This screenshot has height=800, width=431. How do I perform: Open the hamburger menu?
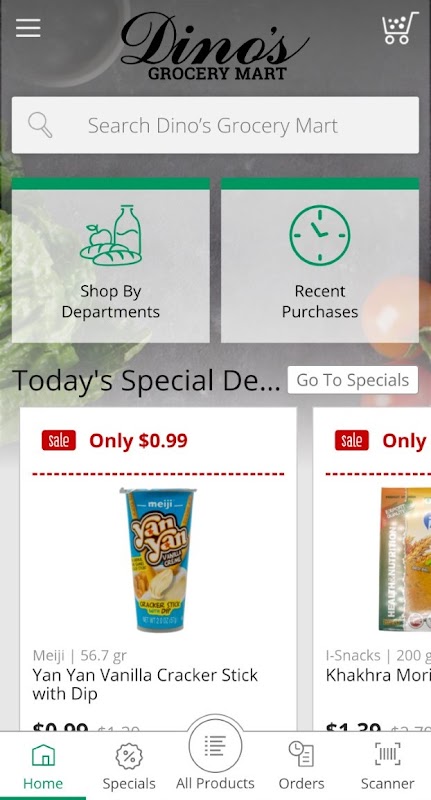coord(28,28)
